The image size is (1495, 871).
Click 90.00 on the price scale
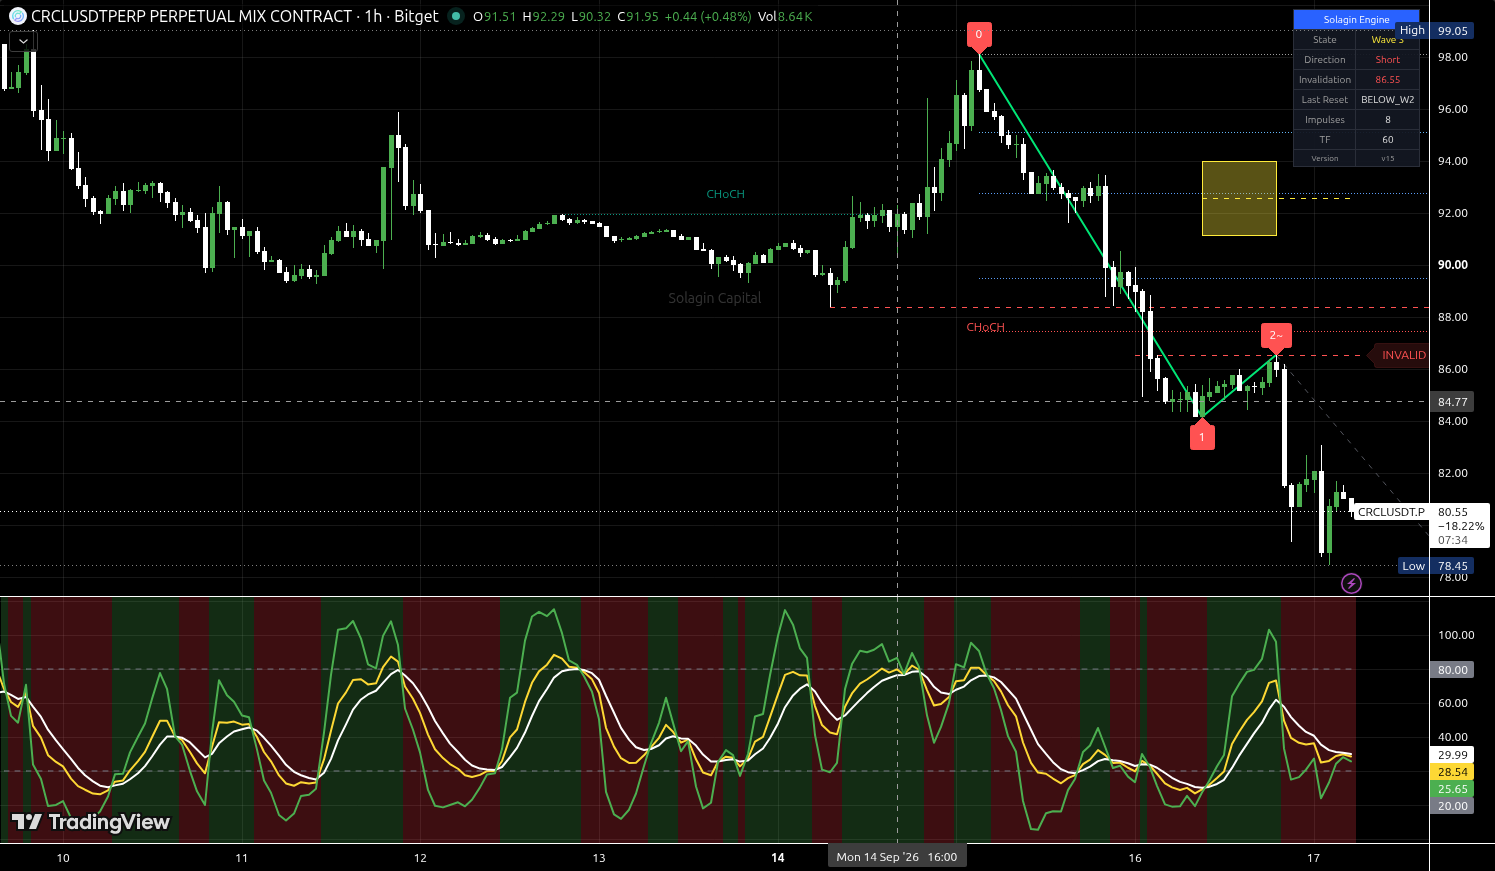[1452, 265]
